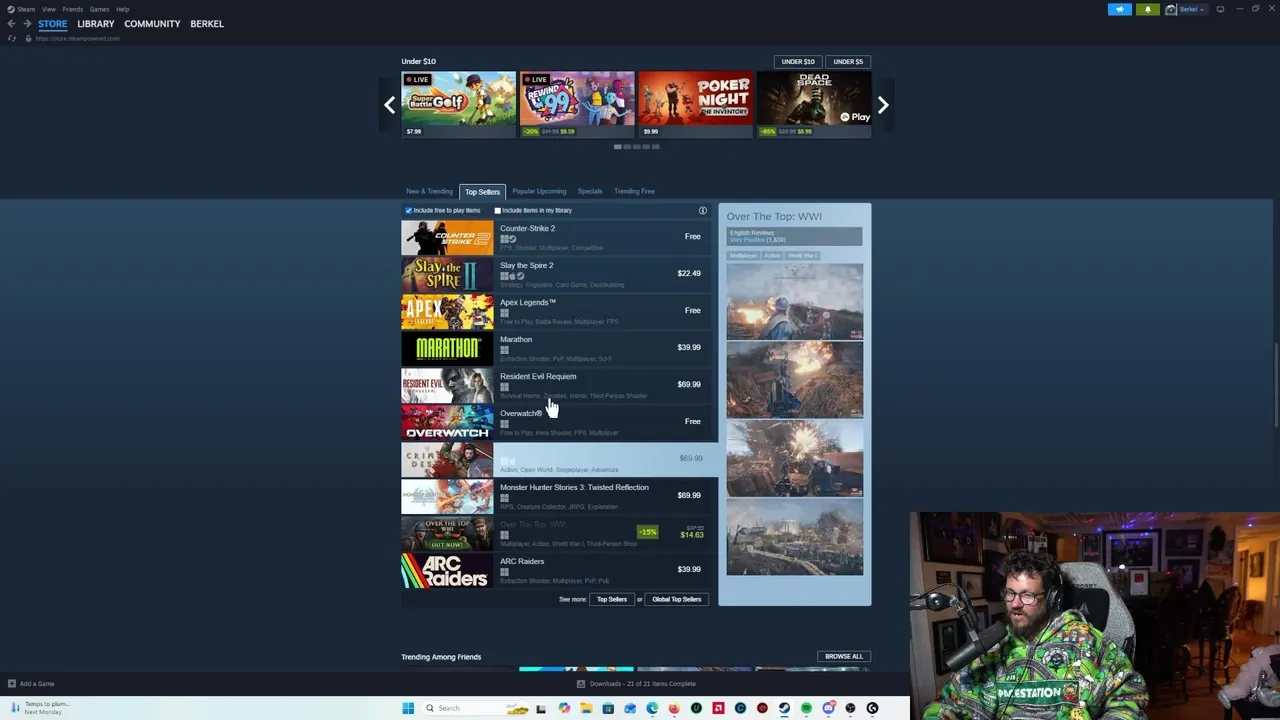The height and width of the screenshot is (720, 1280).
Task: Toggle Include items in my library
Action: (497, 210)
